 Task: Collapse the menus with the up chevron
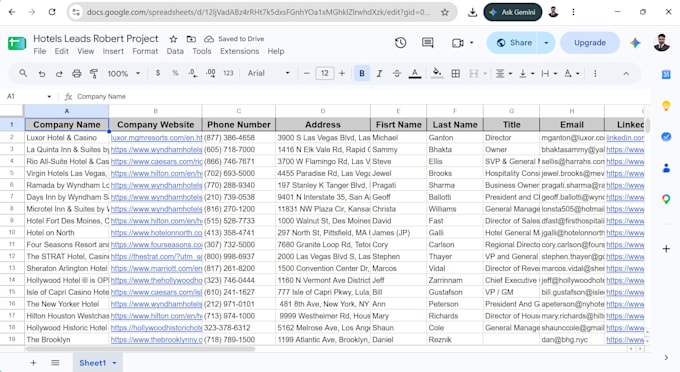coord(626,74)
